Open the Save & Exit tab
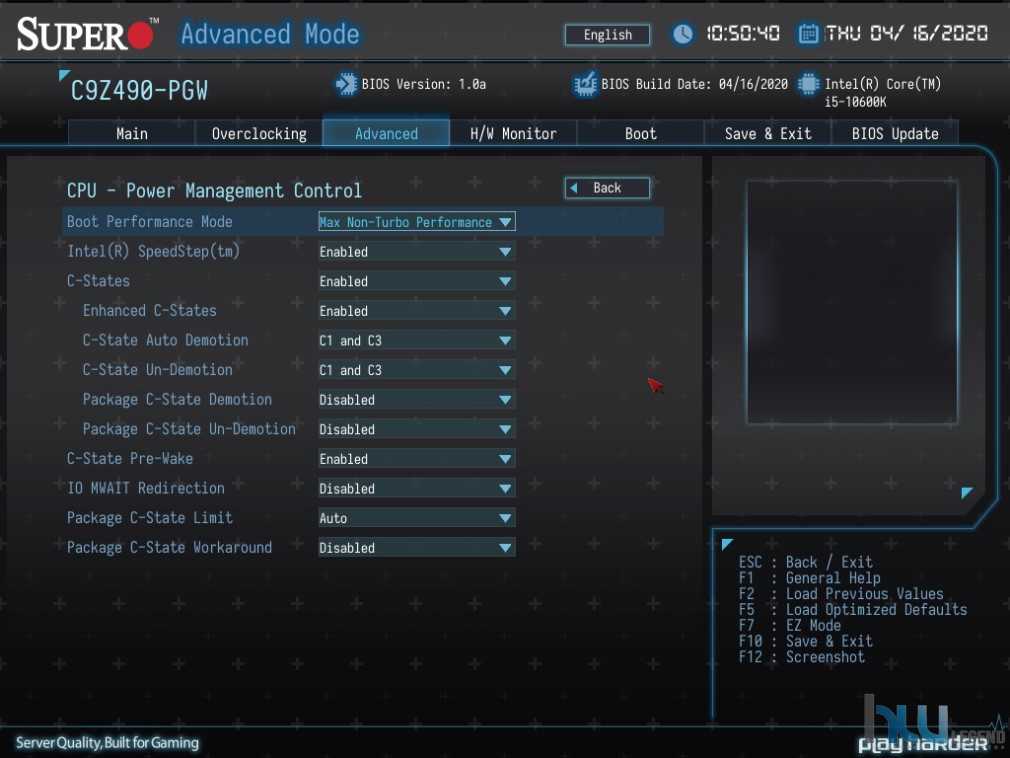 pos(768,133)
